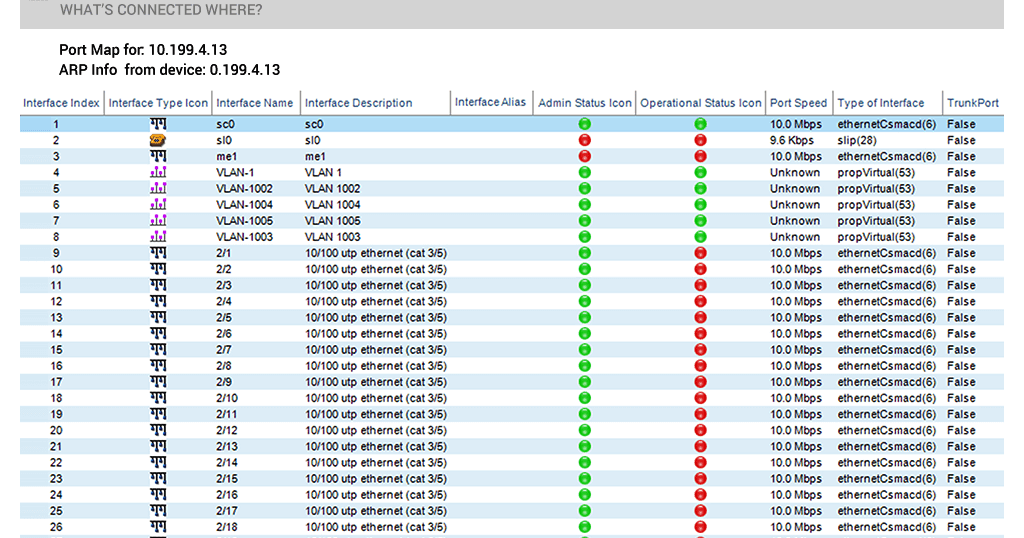1024x538 pixels.
Task: Sort by the Interface Type Icon column header
Action: [158, 103]
